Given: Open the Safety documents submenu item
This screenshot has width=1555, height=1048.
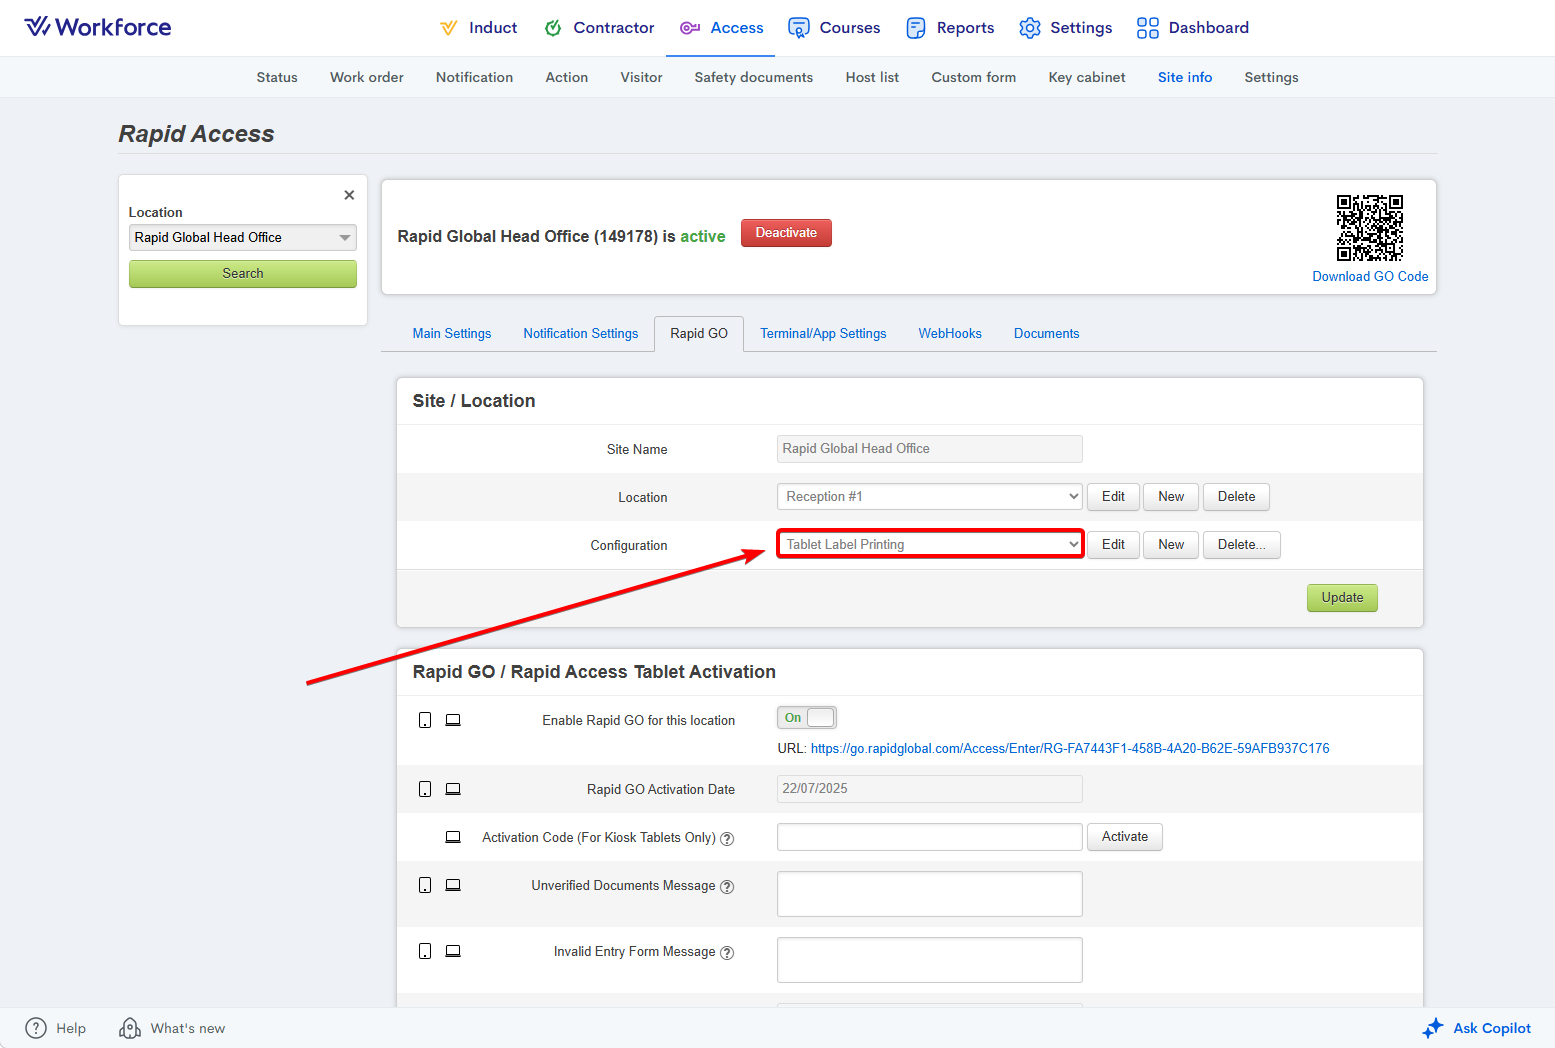Looking at the screenshot, I should (754, 77).
